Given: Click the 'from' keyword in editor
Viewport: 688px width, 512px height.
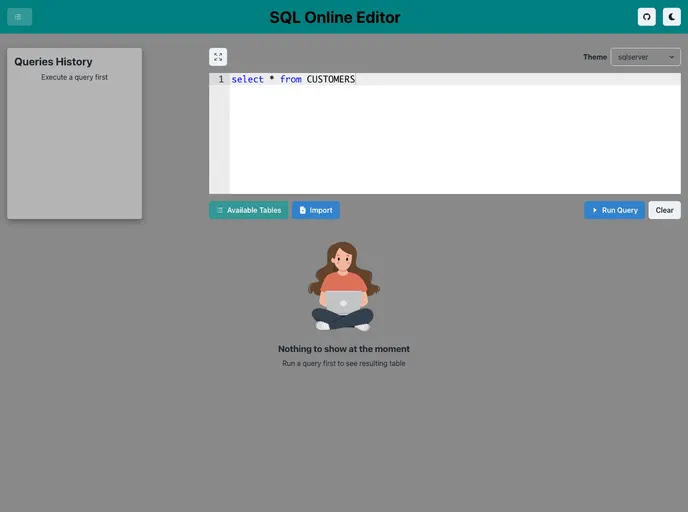Looking at the screenshot, I should (x=290, y=79).
